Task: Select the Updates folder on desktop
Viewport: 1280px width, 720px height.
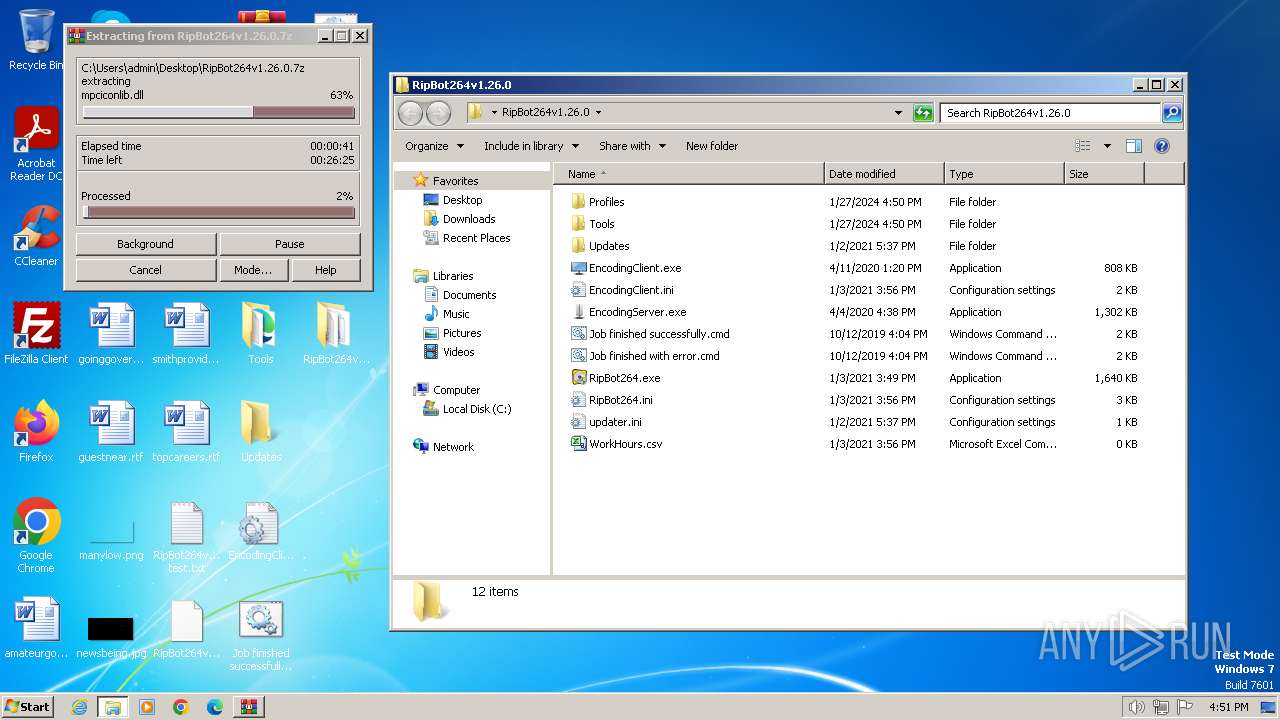Action: point(260,432)
